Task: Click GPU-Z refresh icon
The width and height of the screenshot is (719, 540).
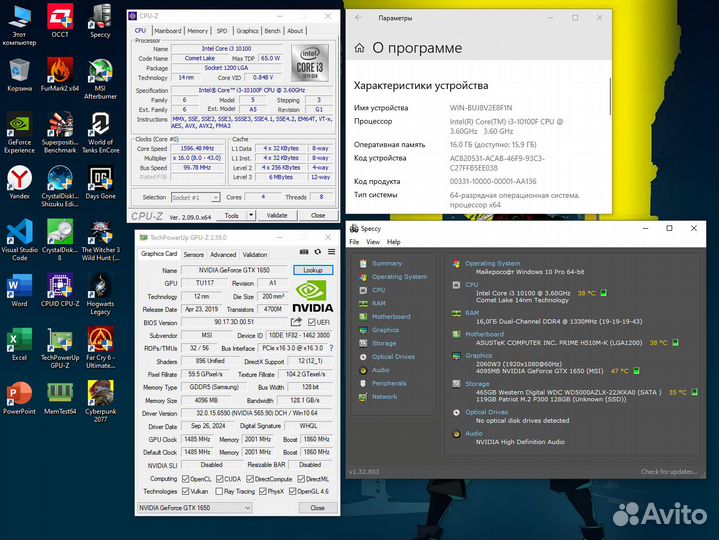Action: click(318, 252)
